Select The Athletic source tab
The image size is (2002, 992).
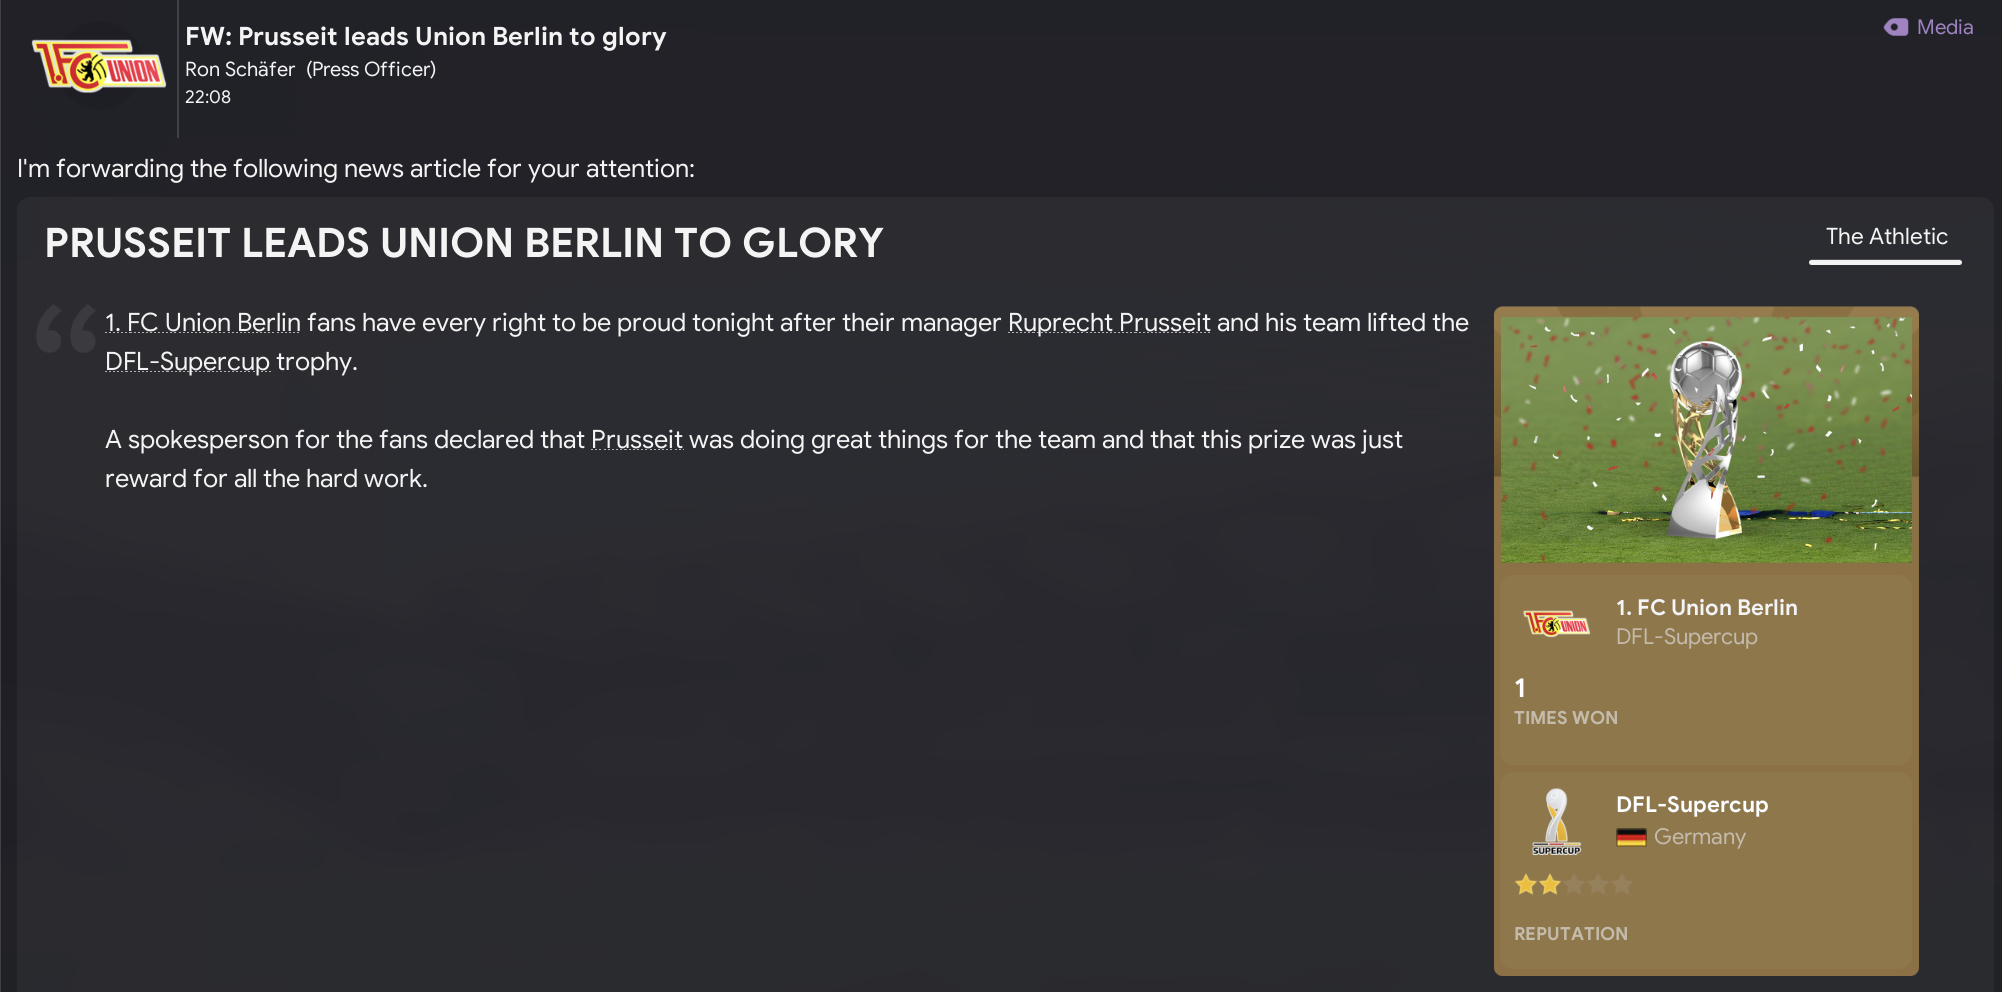(x=1885, y=238)
